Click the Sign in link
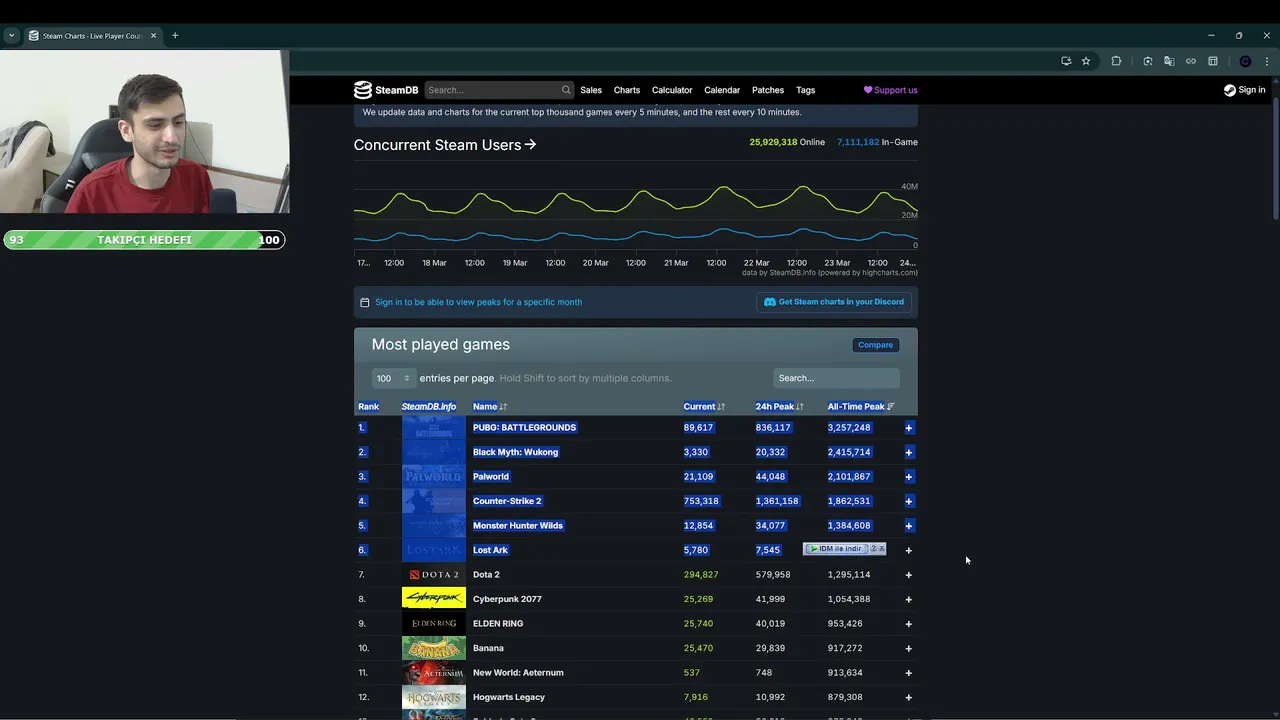Viewport: 1280px width, 720px height. pyautogui.click(x=1244, y=90)
